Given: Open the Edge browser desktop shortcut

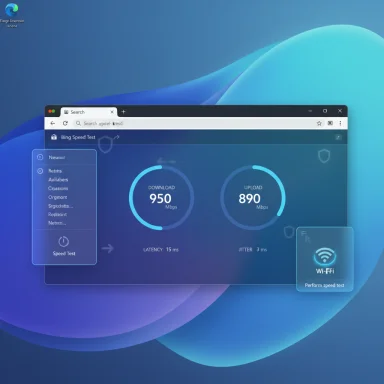Looking at the screenshot, I should tap(12, 15).
